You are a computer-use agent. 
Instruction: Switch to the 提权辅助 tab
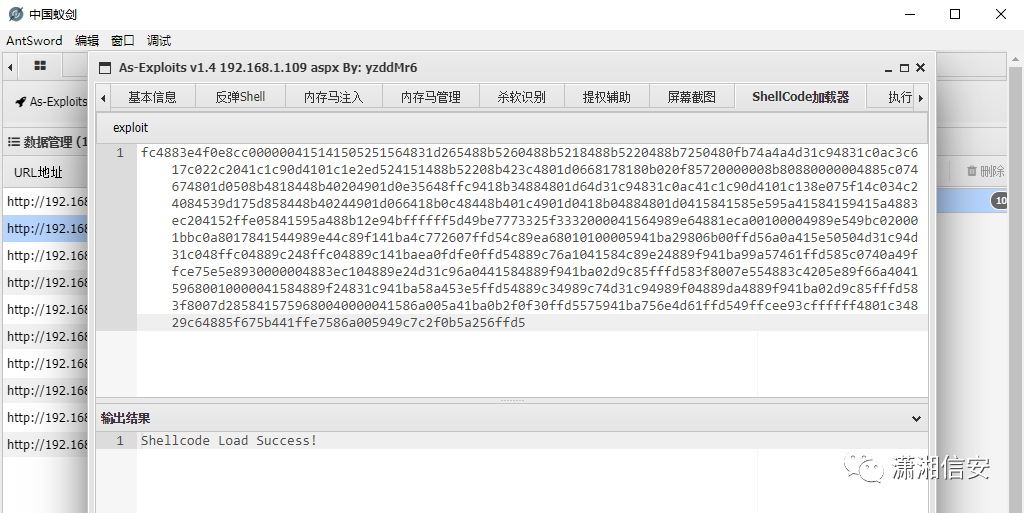tap(607, 97)
